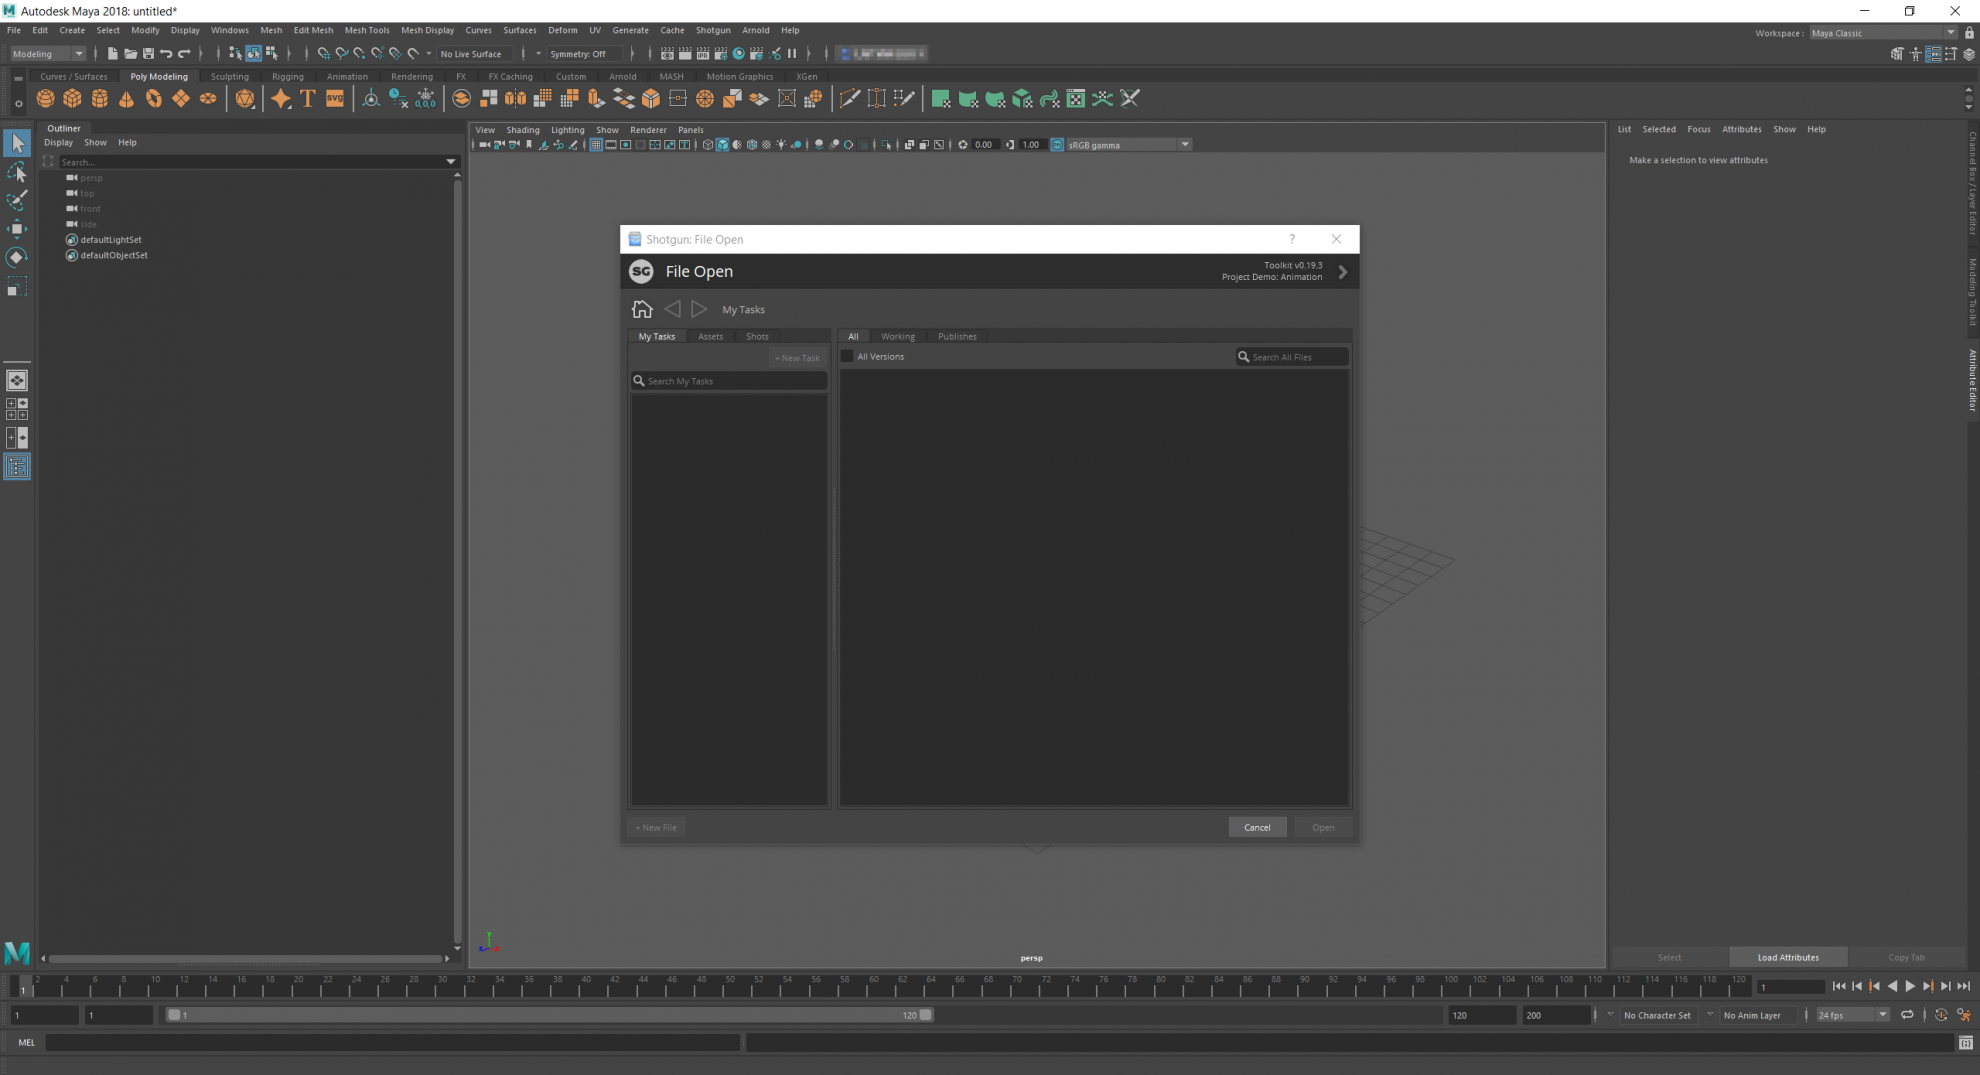The height and width of the screenshot is (1075, 1980).
Task: Create an SVG object from the shelf
Action: point(334,98)
